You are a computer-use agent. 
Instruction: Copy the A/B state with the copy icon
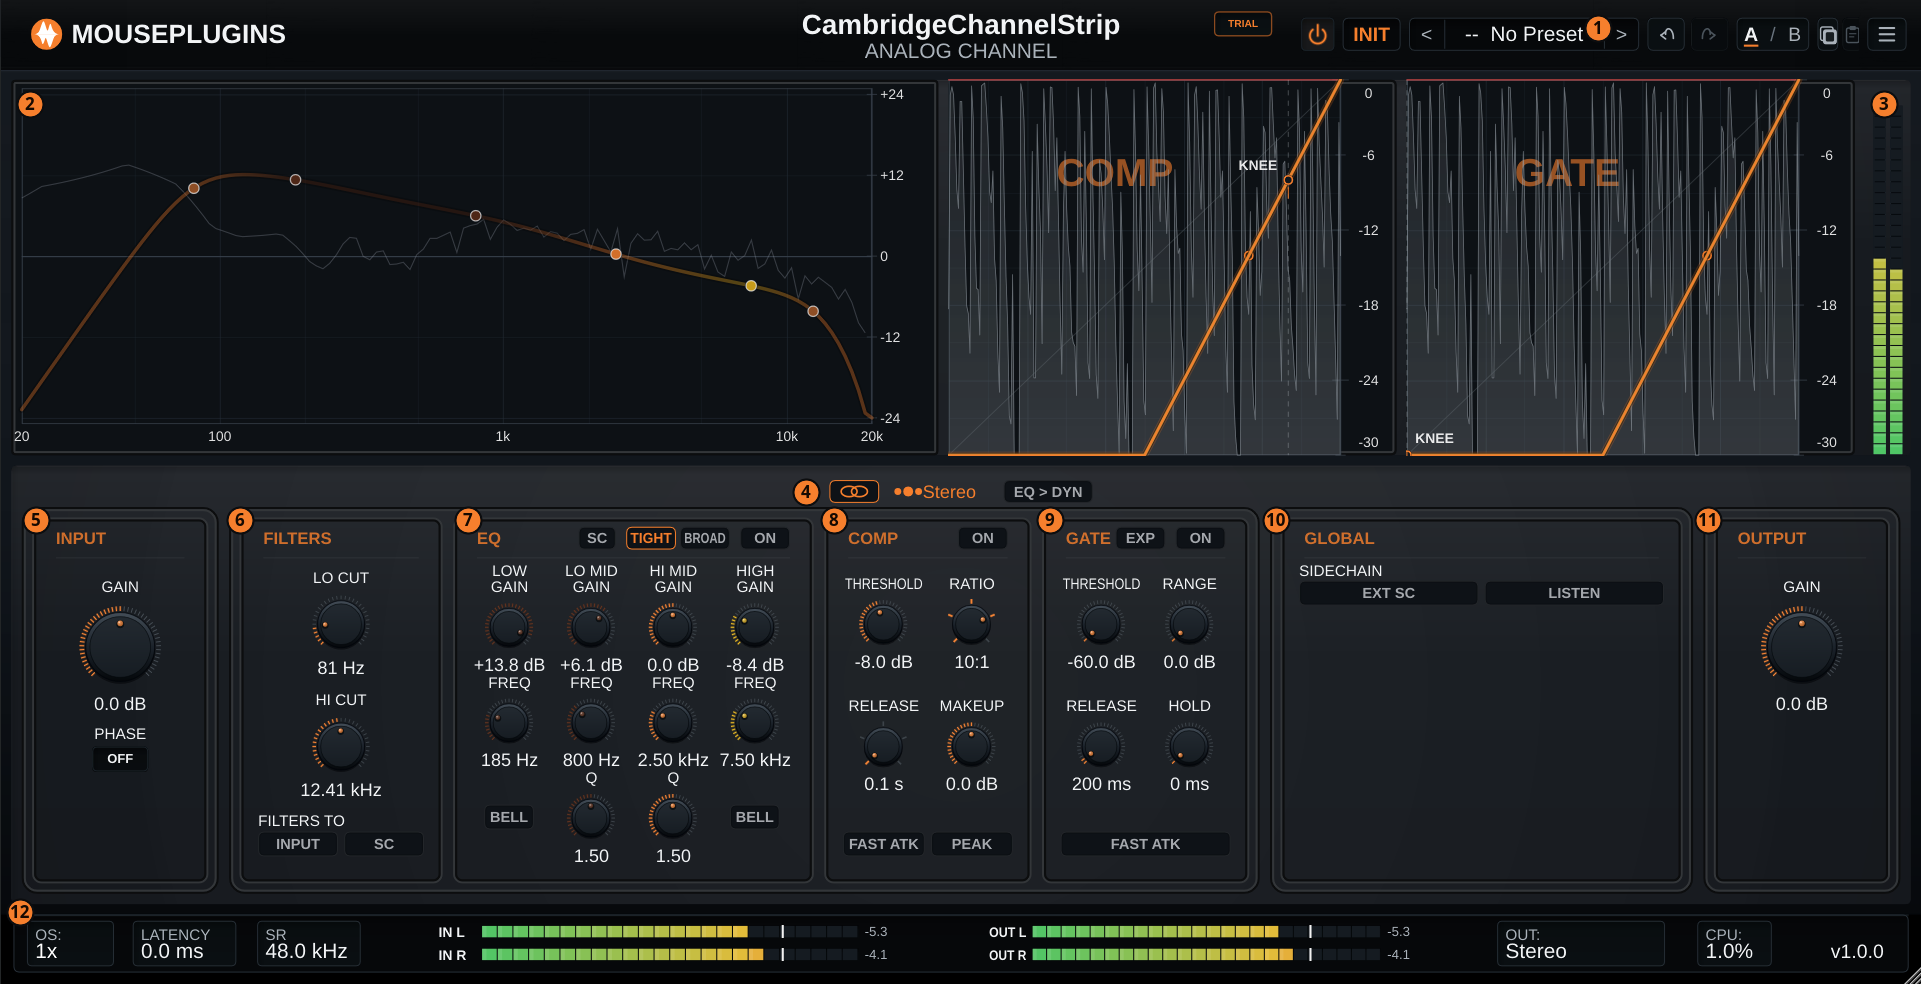(x=1828, y=35)
